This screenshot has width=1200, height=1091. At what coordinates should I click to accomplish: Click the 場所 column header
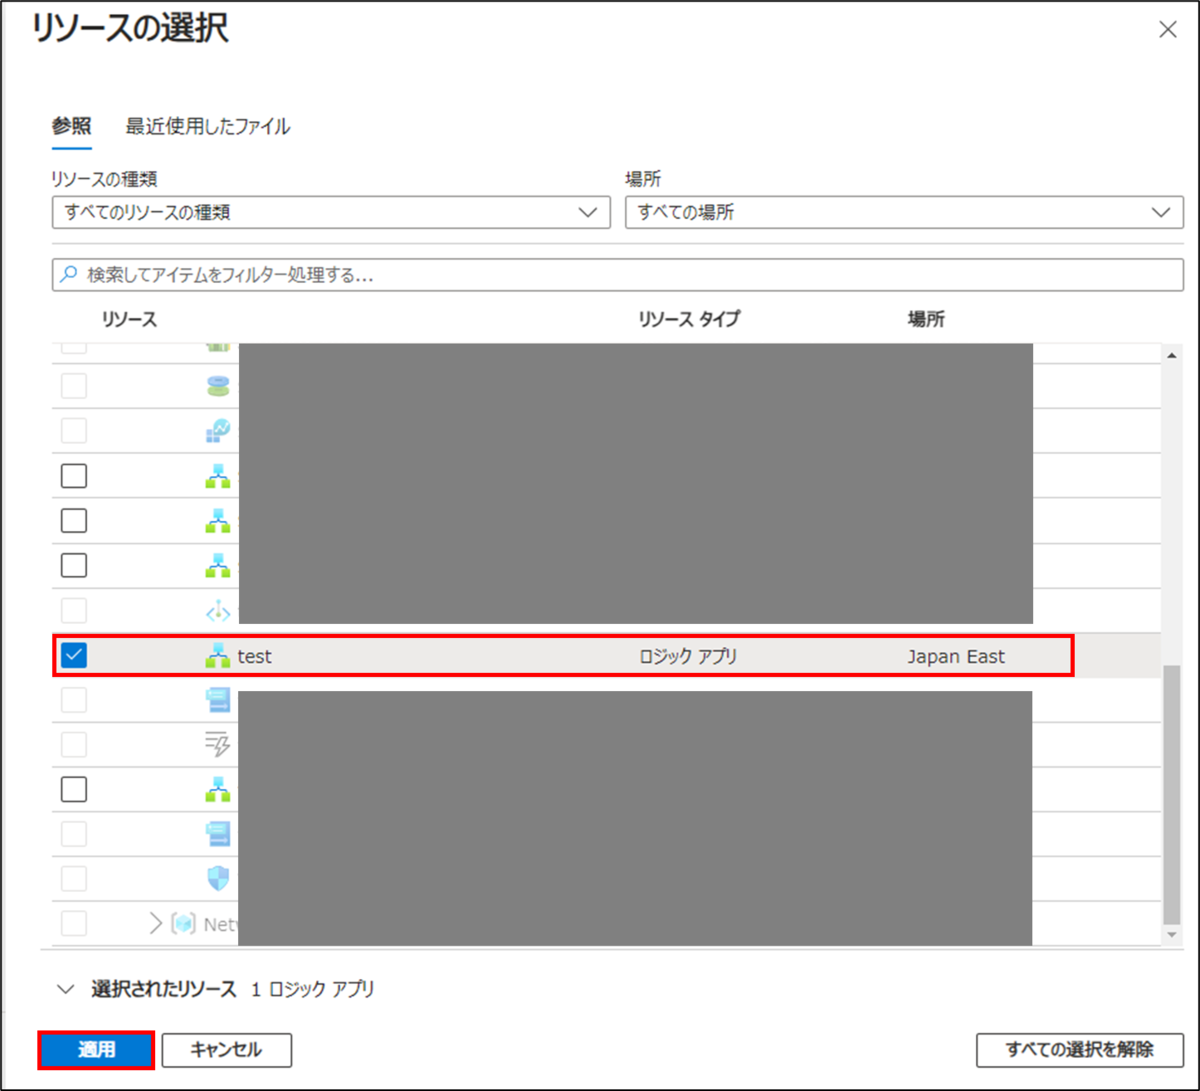tap(926, 319)
